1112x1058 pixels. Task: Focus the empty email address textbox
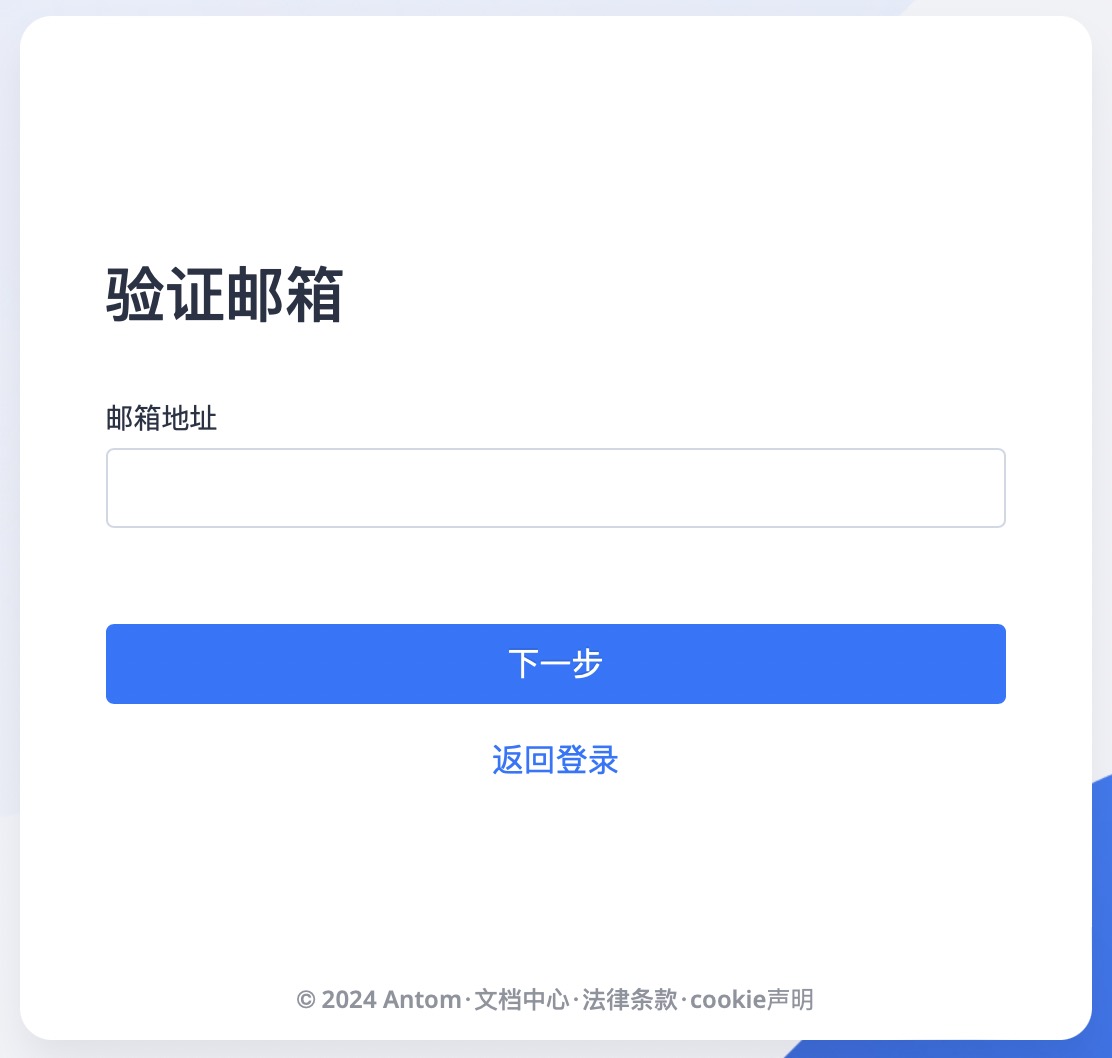click(x=555, y=488)
